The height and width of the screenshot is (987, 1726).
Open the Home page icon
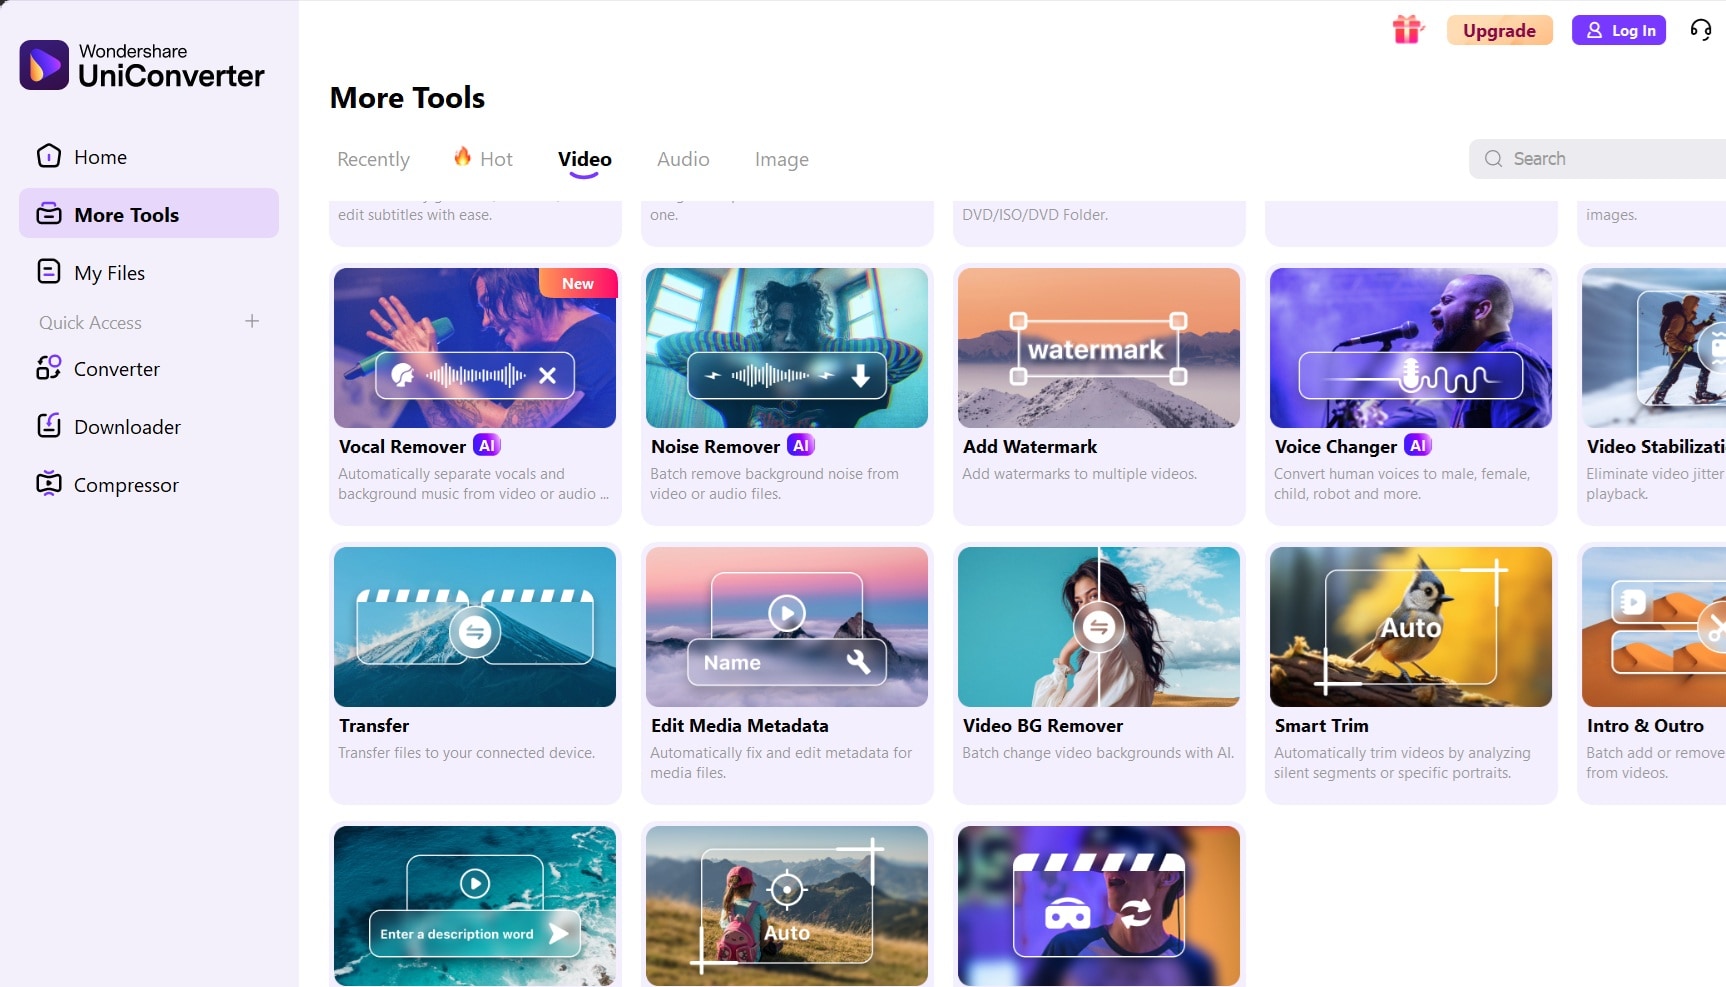pyautogui.click(x=49, y=156)
